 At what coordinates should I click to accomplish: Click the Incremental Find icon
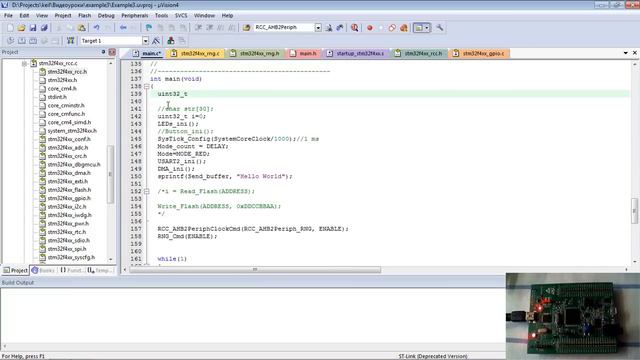(x=340, y=28)
